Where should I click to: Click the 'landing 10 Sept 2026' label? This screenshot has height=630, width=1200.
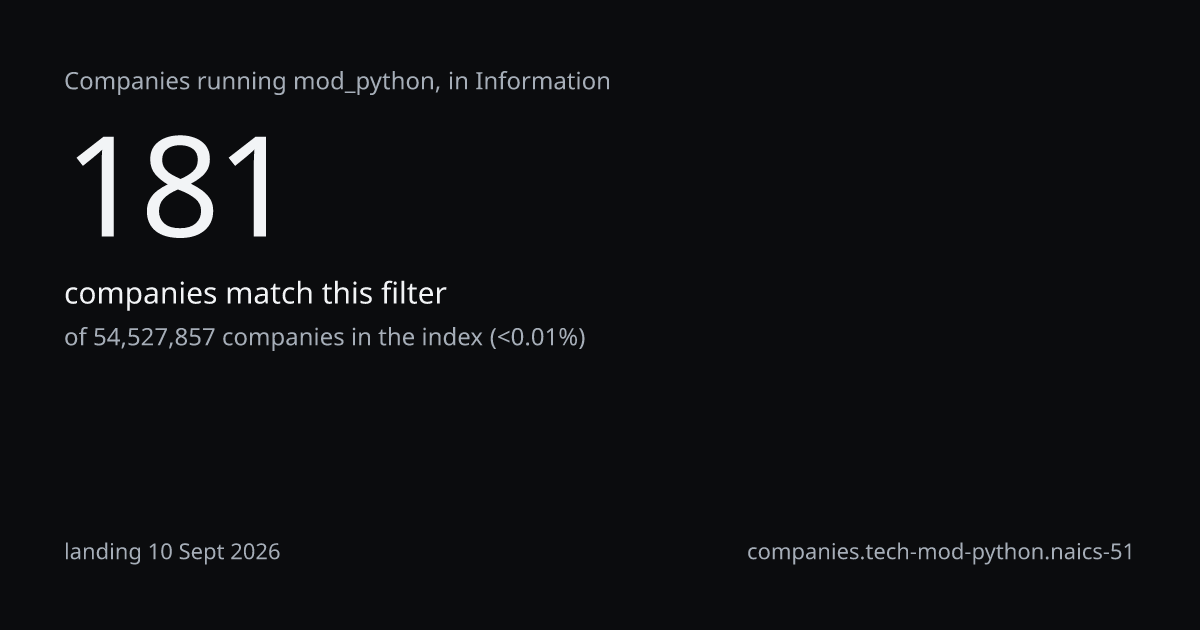172,551
